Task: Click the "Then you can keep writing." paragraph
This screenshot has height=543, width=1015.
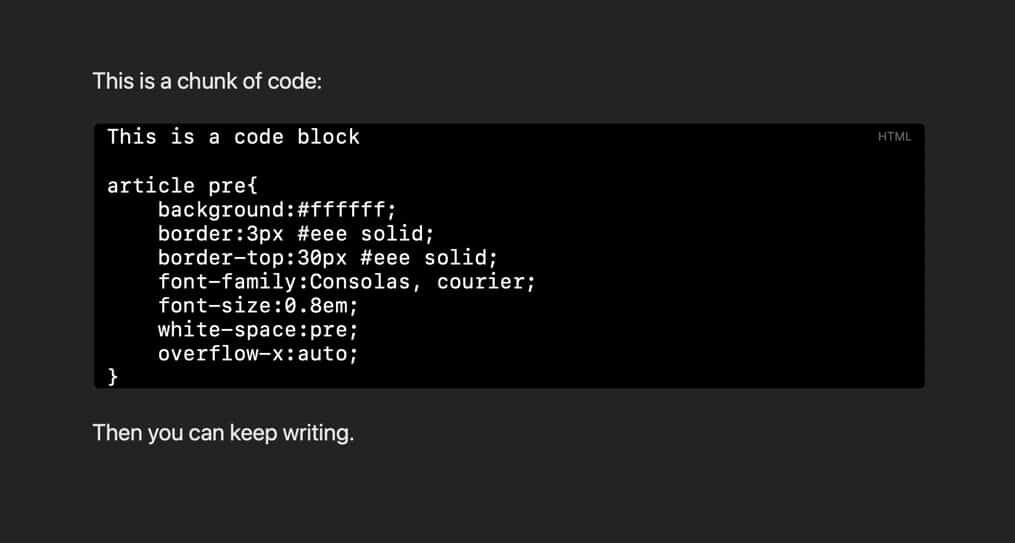Action: point(223,434)
